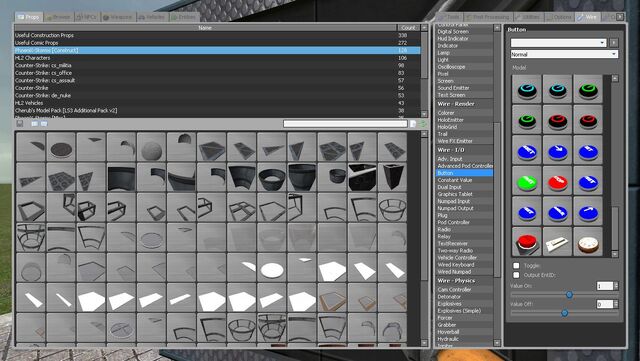Choose the Graphics Tablet wire tool
This screenshot has width=640, height=361.
(464, 194)
